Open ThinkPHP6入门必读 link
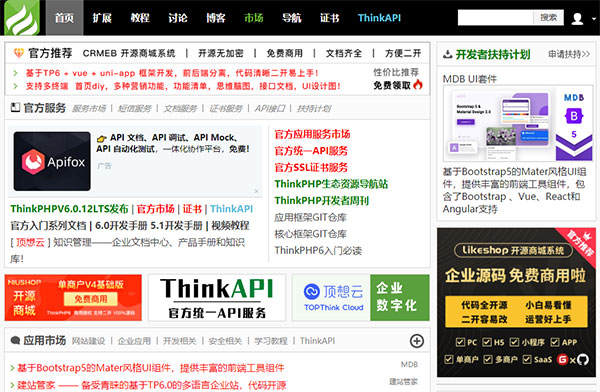 (318, 251)
